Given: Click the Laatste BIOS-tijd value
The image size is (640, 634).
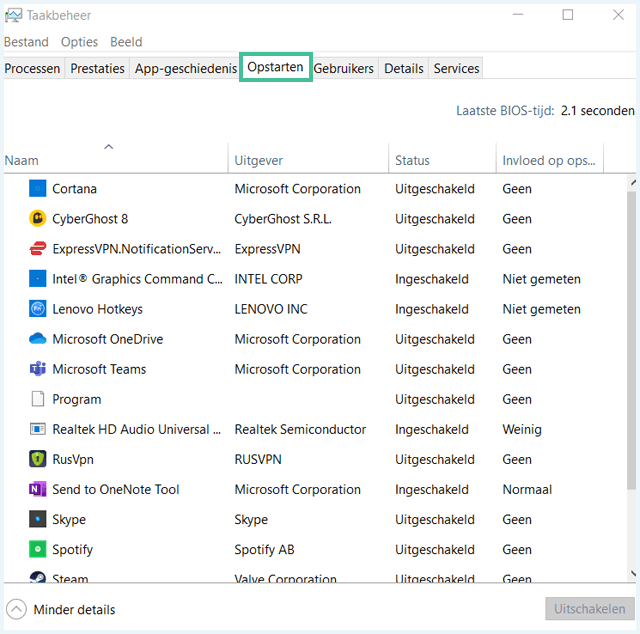Looking at the screenshot, I should [598, 111].
